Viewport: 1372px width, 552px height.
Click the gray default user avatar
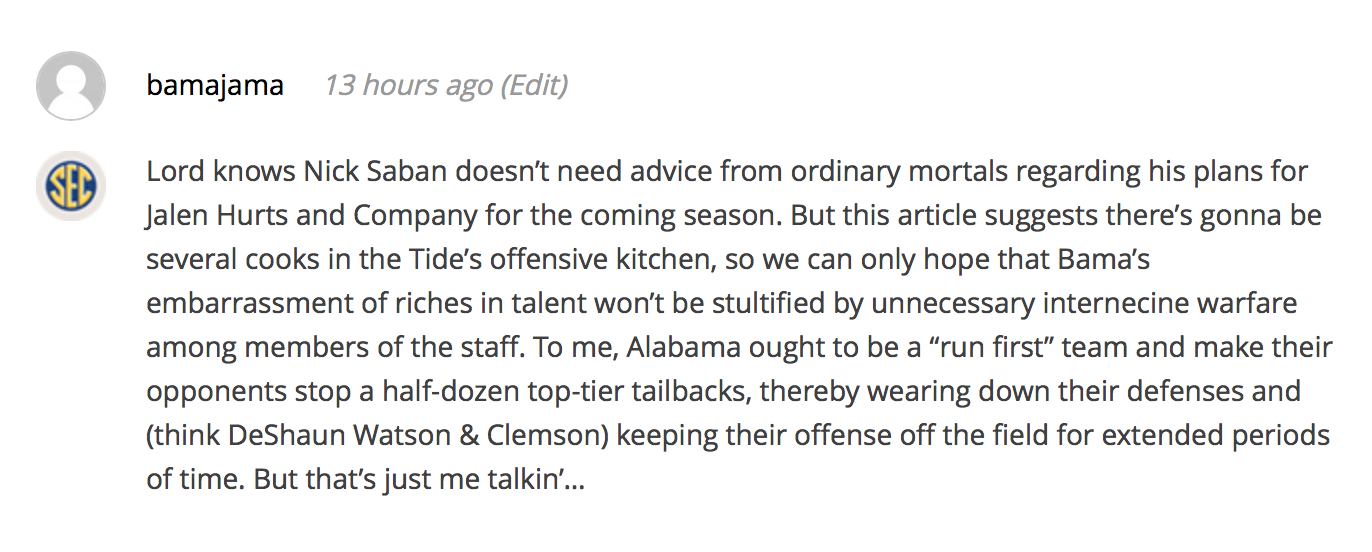pyautogui.click(x=71, y=86)
